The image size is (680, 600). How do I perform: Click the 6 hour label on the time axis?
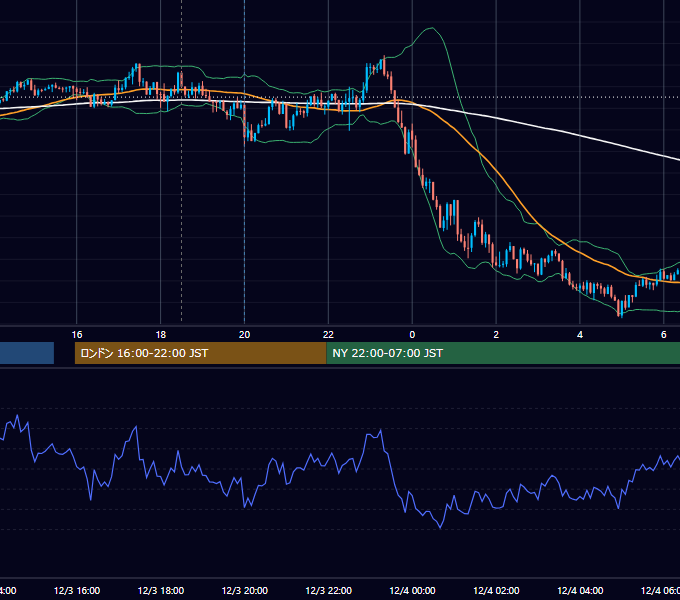point(664,335)
